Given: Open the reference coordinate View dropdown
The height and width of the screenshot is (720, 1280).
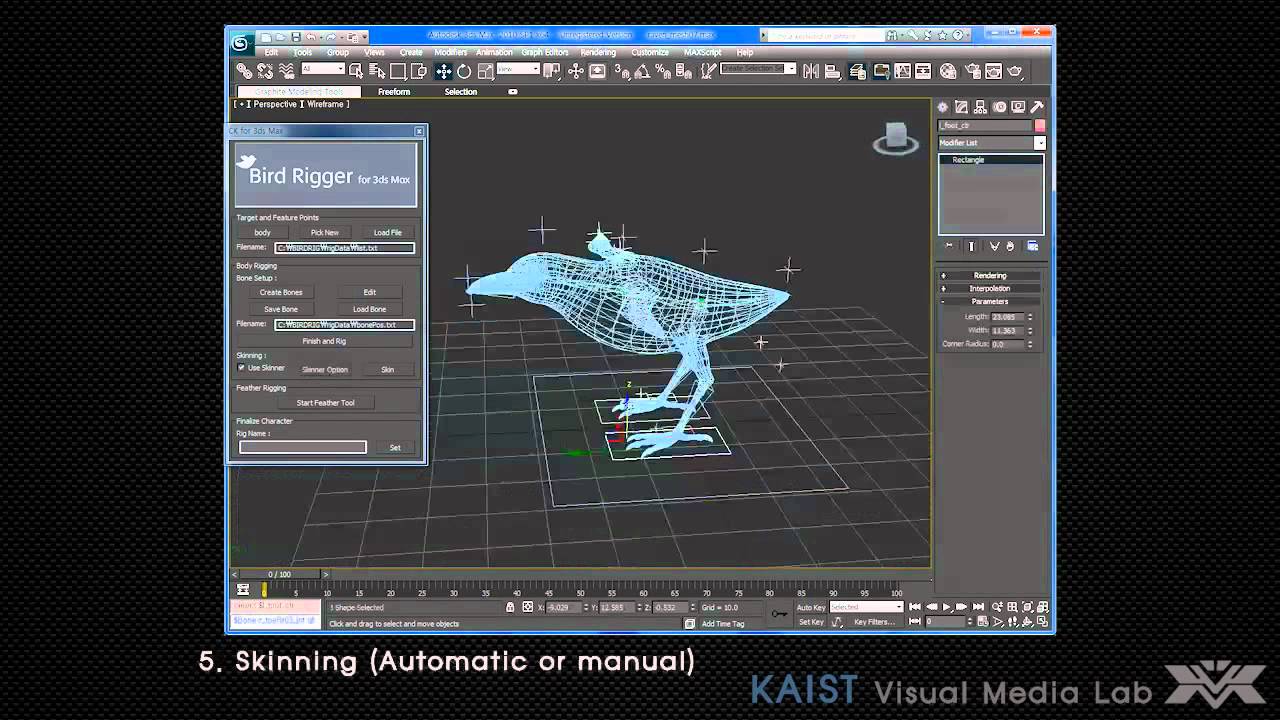Looking at the screenshot, I should tap(518, 69).
